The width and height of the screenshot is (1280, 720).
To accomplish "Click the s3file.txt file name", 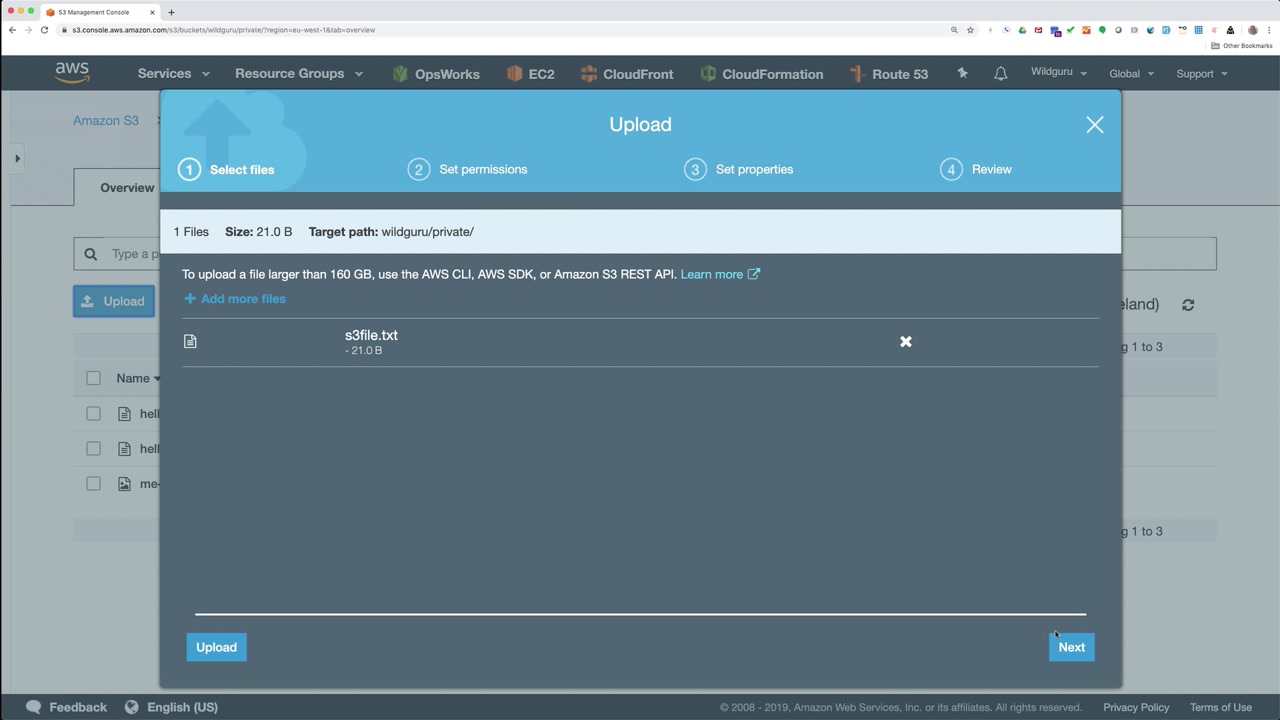I will coord(371,335).
